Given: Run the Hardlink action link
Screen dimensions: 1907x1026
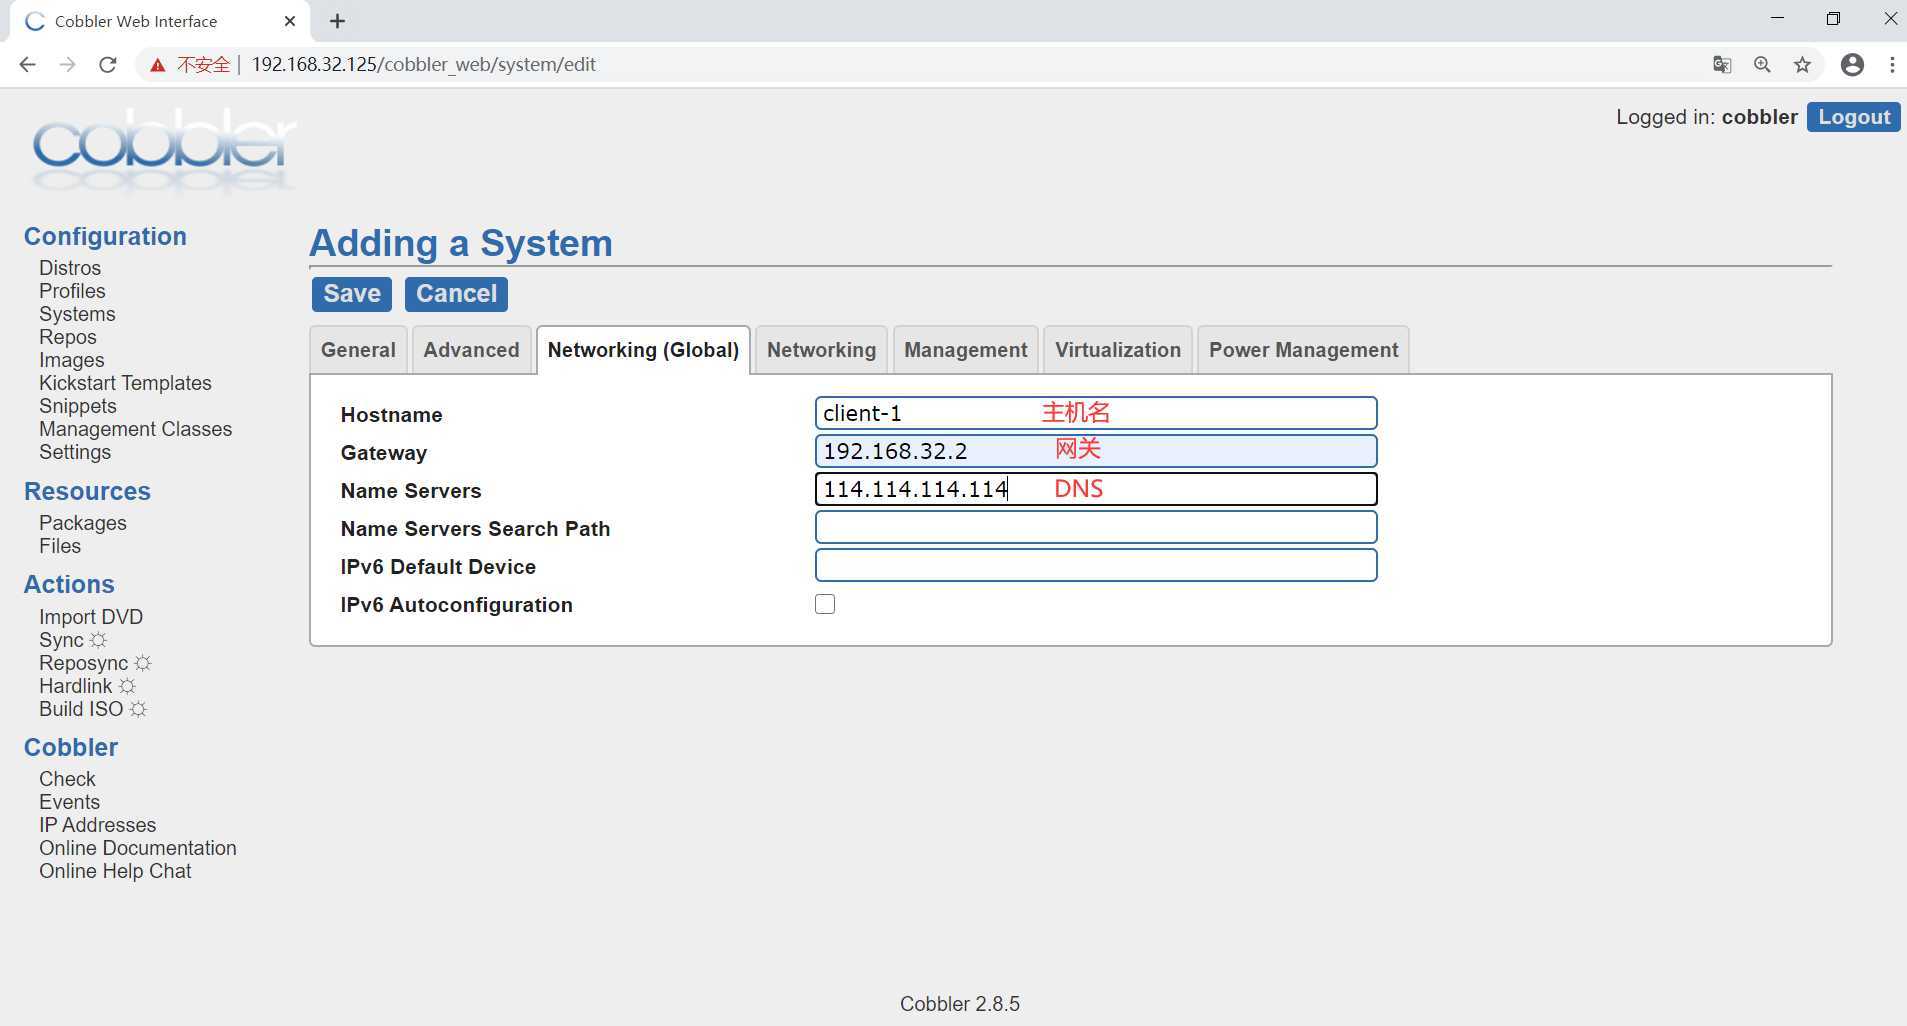Looking at the screenshot, I should pos(76,686).
